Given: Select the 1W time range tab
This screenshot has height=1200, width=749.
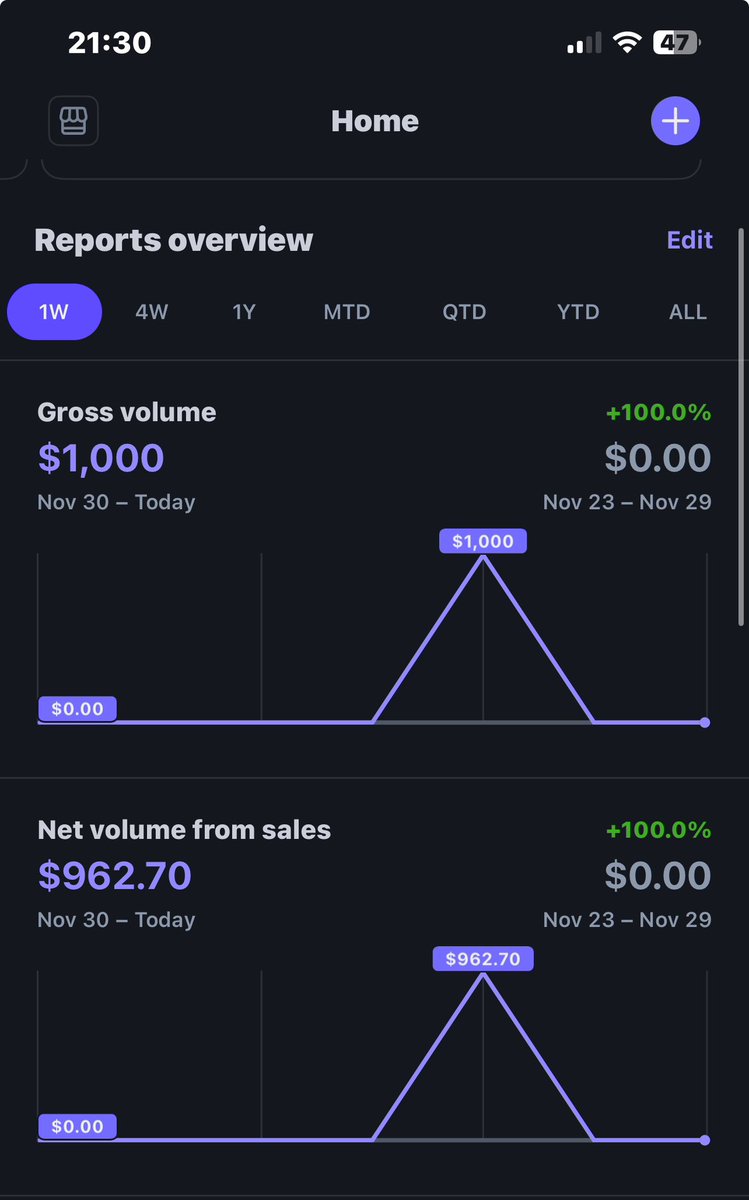Looking at the screenshot, I should (x=54, y=312).
